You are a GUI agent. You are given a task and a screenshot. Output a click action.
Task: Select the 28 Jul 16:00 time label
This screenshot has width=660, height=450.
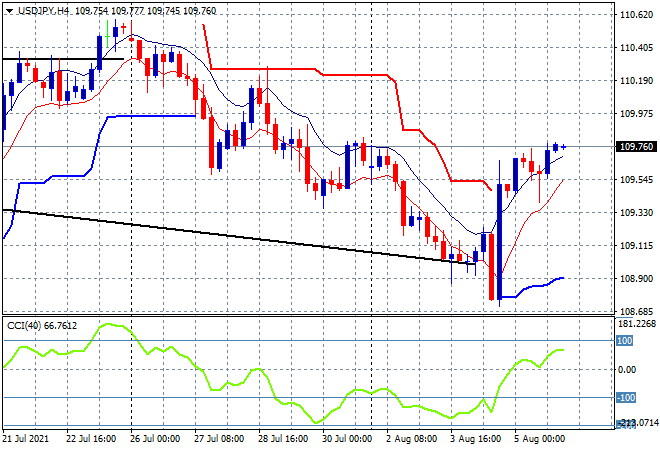tap(283, 439)
